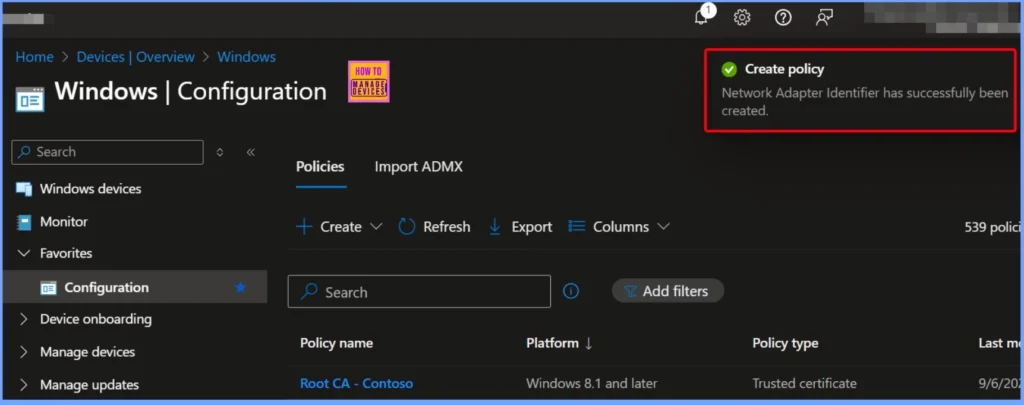The height and width of the screenshot is (405, 1024).
Task: Go to Devices | Overview breadcrumb
Action: pyautogui.click(x=135, y=57)
